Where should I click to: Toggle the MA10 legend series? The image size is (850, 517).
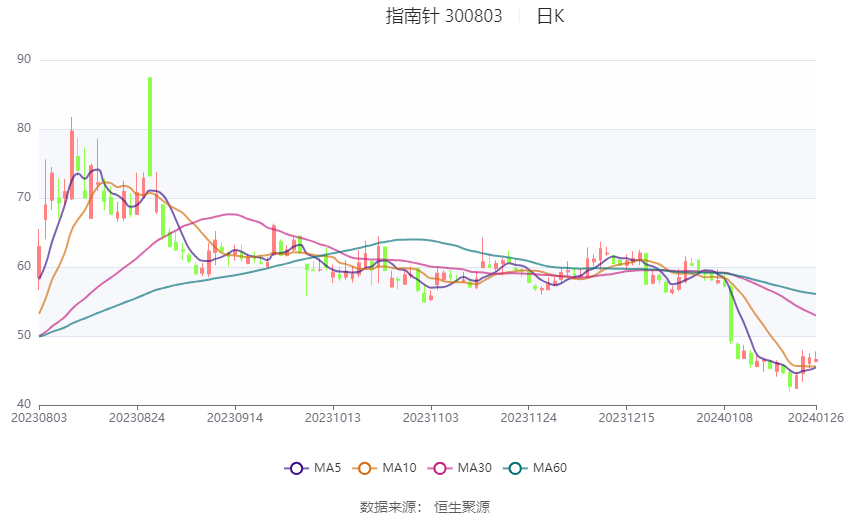pyautogui.click(x=384, y=468)
